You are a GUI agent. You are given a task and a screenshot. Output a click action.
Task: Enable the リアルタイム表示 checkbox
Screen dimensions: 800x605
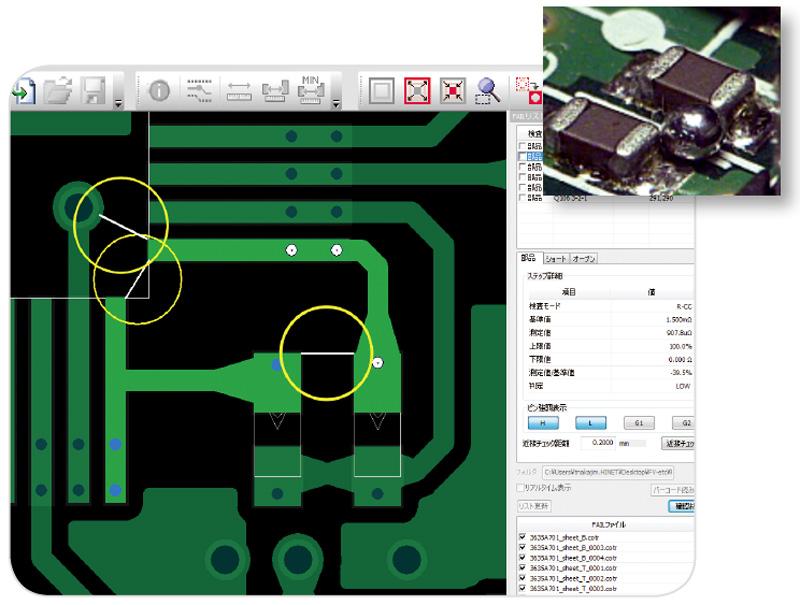tap(518, 488)
